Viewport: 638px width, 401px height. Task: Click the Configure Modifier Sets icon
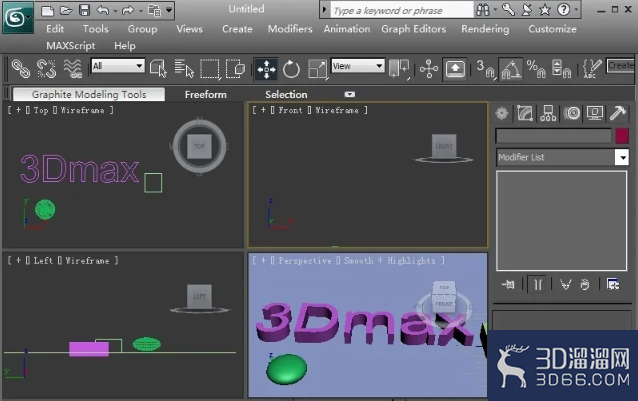pos(613,284)
